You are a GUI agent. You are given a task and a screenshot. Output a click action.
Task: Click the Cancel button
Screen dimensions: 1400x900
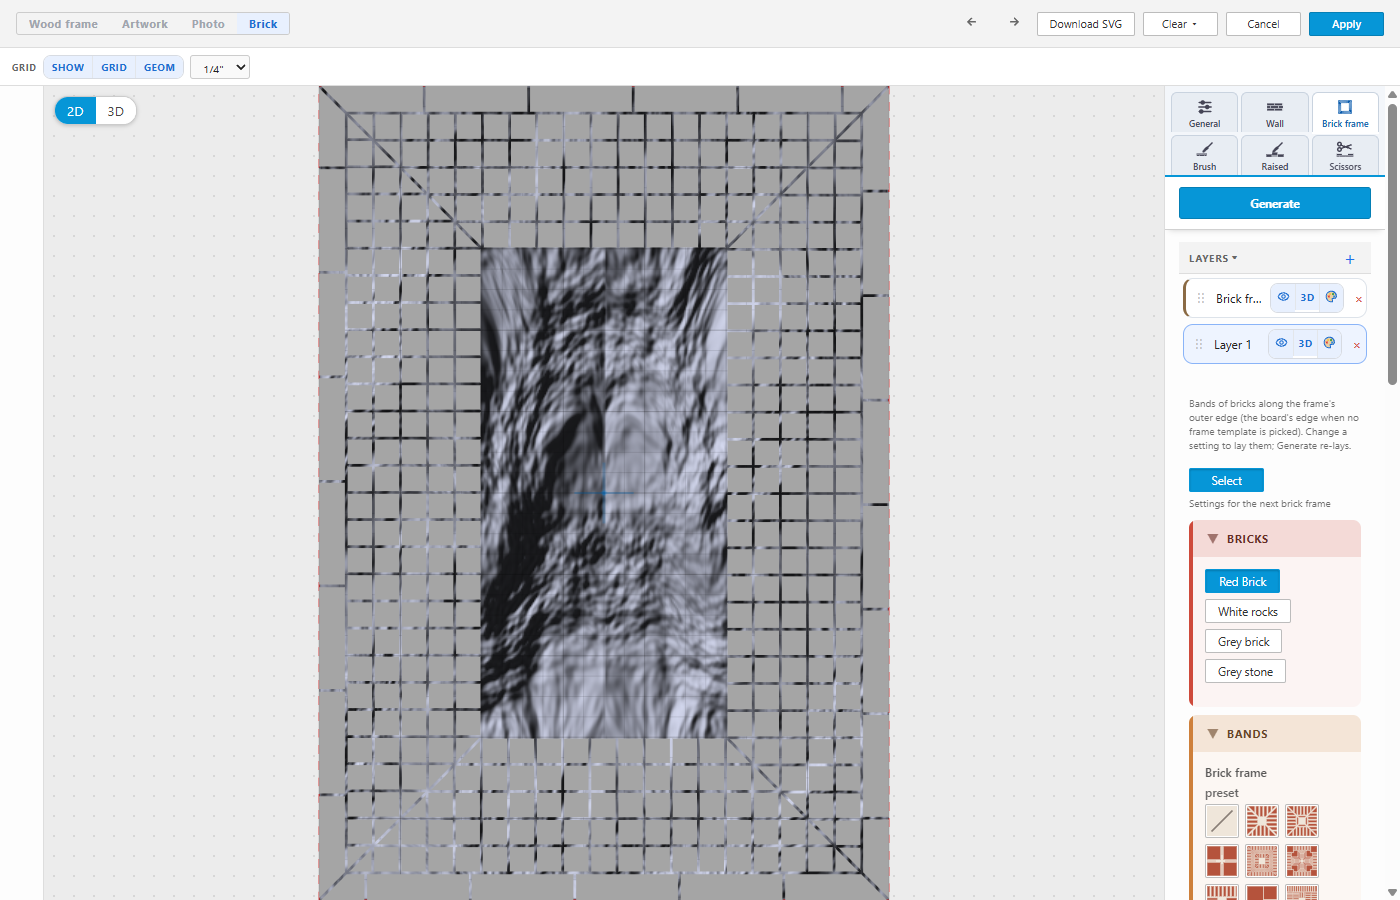coord(1263,24)
